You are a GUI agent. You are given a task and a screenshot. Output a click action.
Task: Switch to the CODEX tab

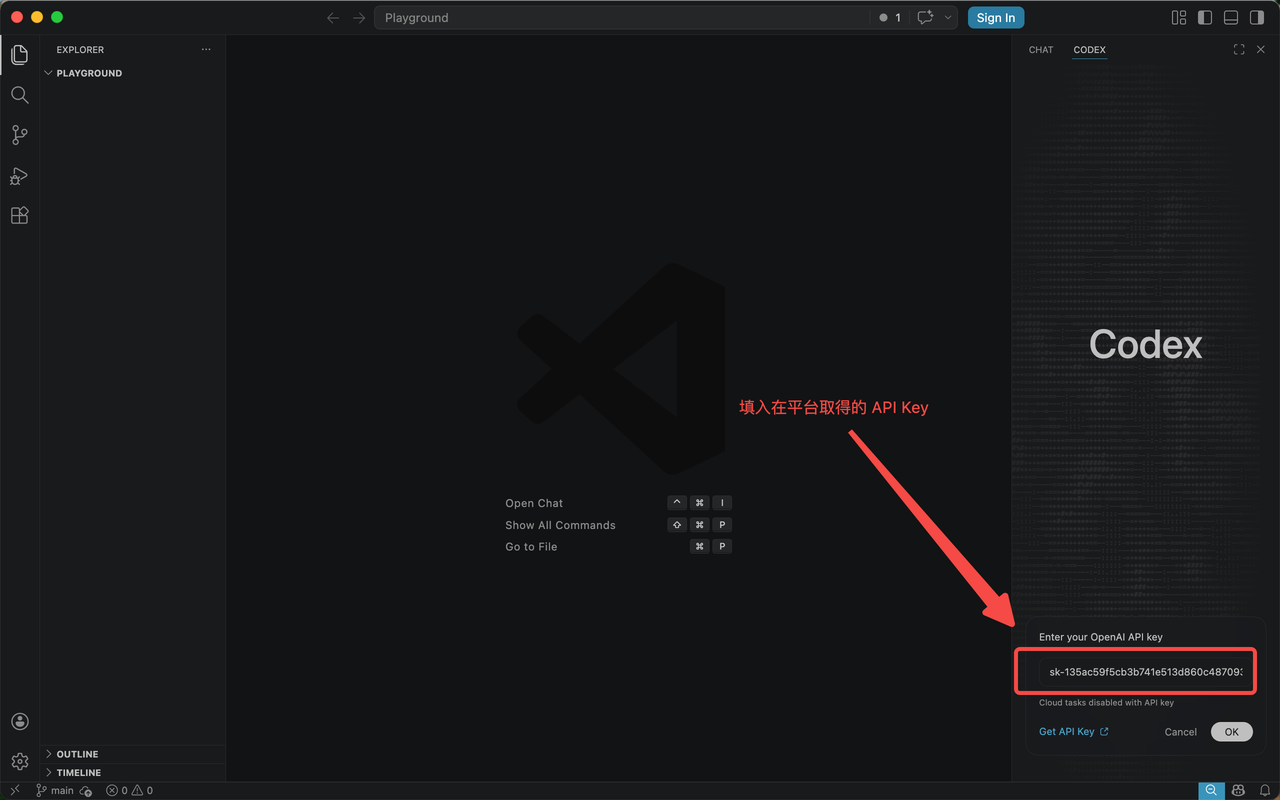(1089, 50)
